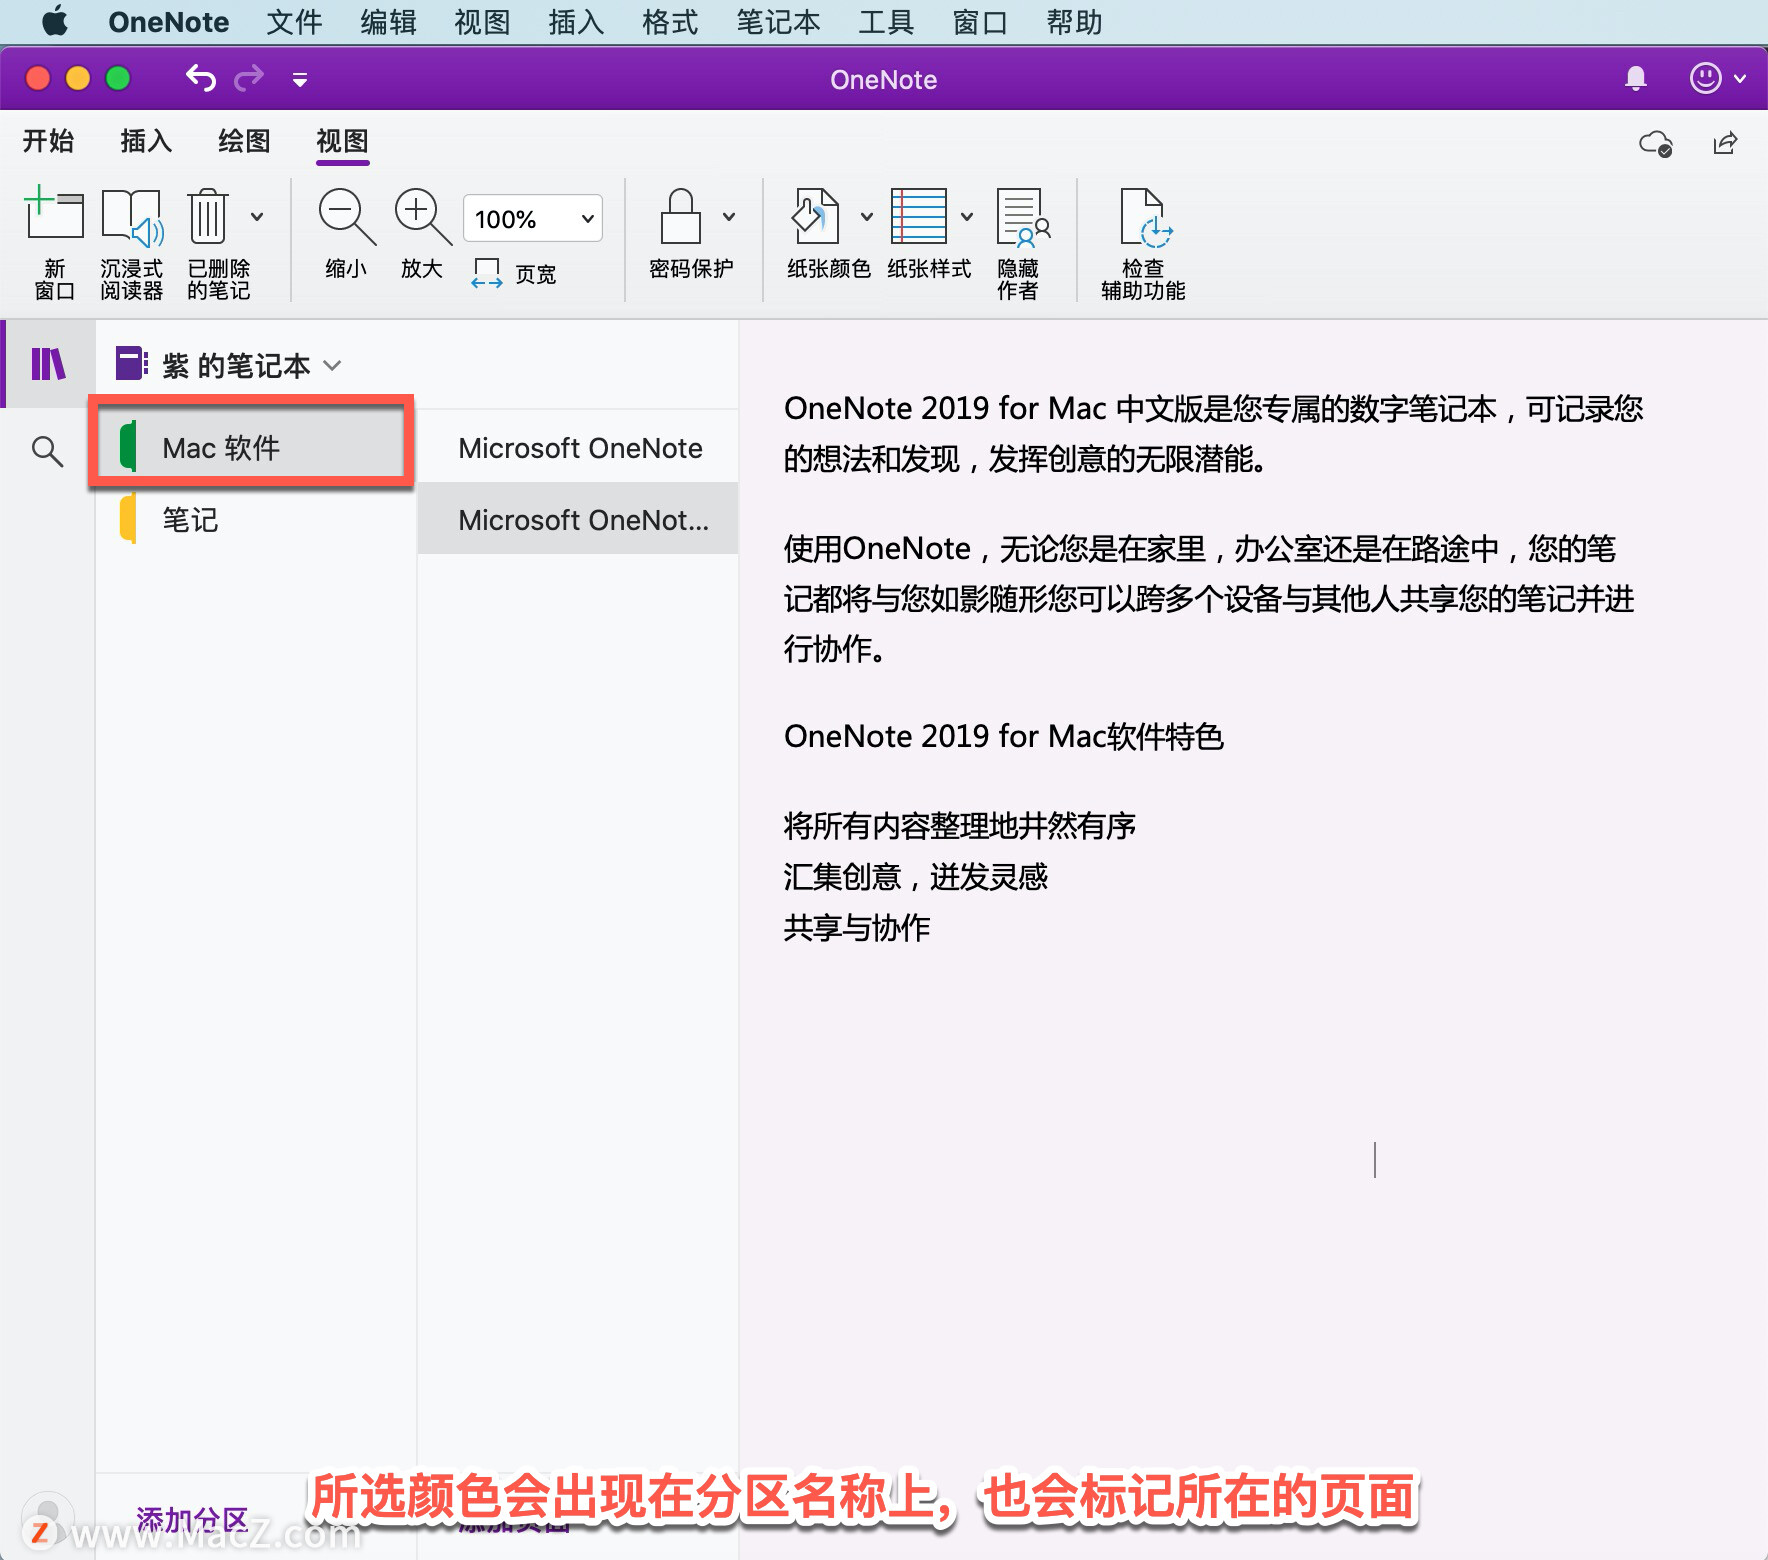Viewport: 1768px width, 1560px height.
Task: Expand the paper style dropdown arrow
Action: [x=966, y=216]
